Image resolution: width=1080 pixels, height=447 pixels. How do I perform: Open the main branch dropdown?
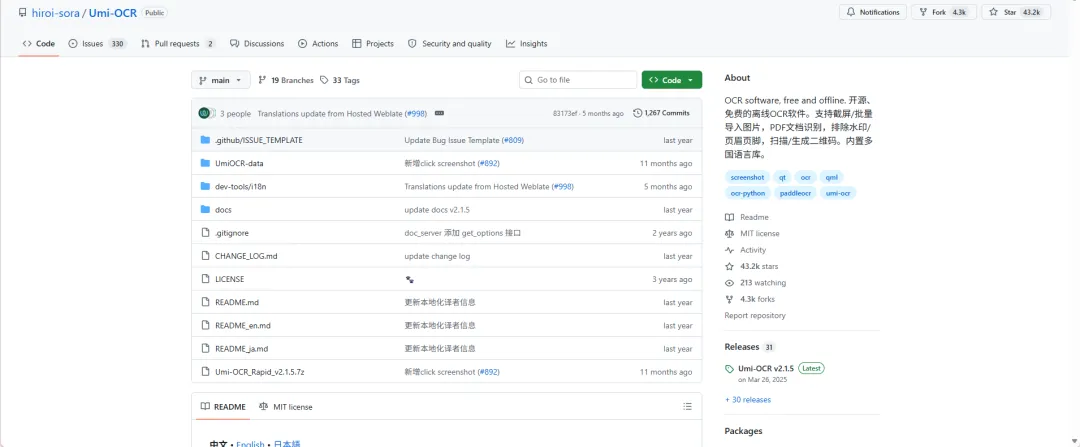220,80
